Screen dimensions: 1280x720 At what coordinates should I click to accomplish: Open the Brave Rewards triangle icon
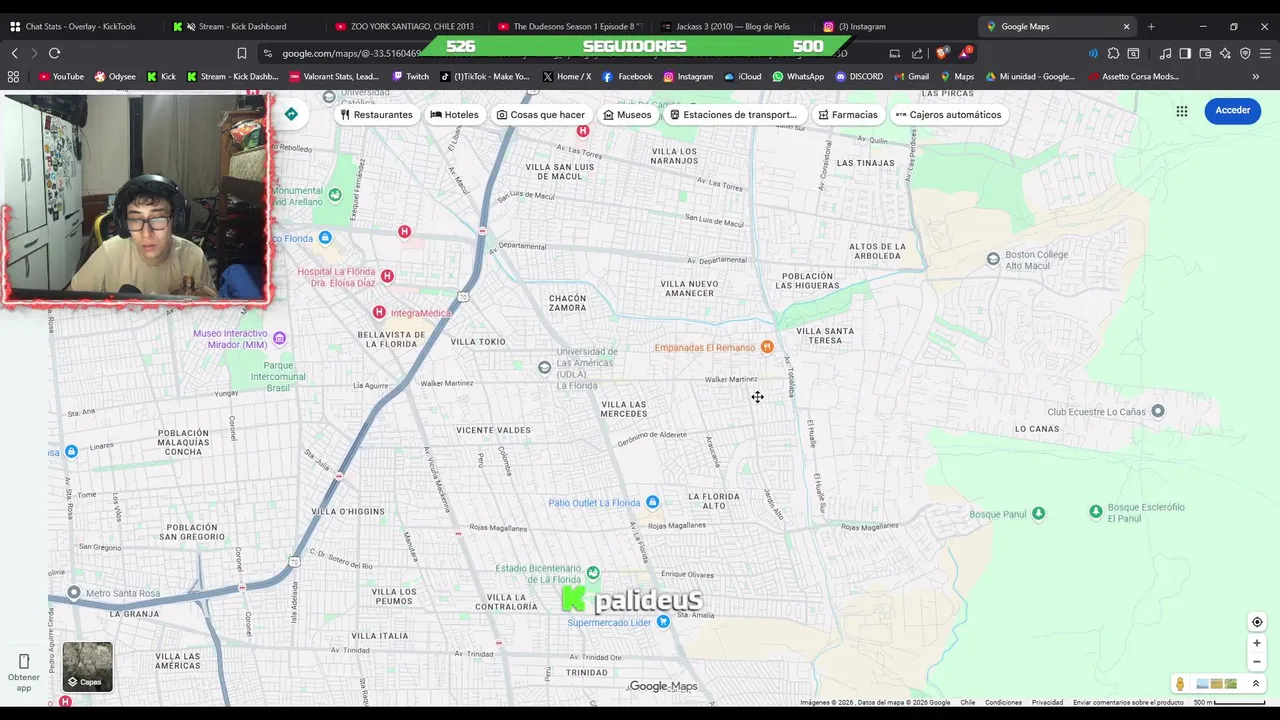(965, 53)
